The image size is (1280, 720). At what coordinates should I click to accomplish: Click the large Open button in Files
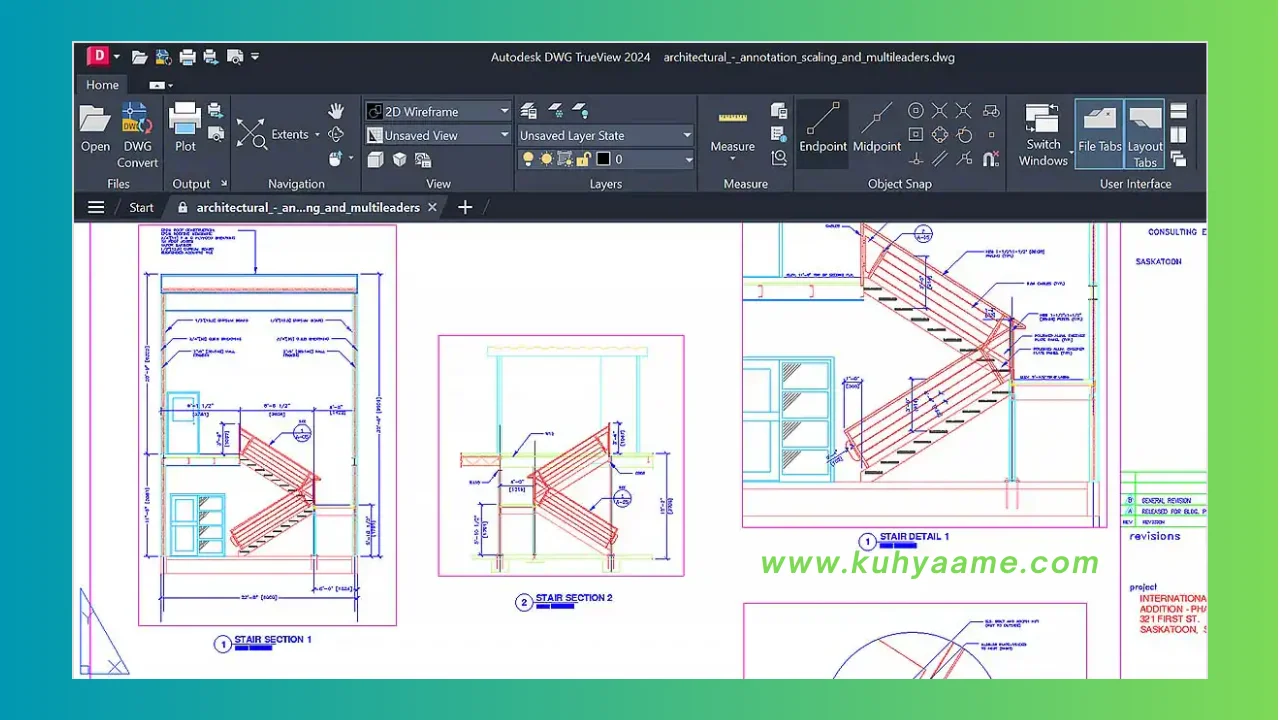[95, 129]
